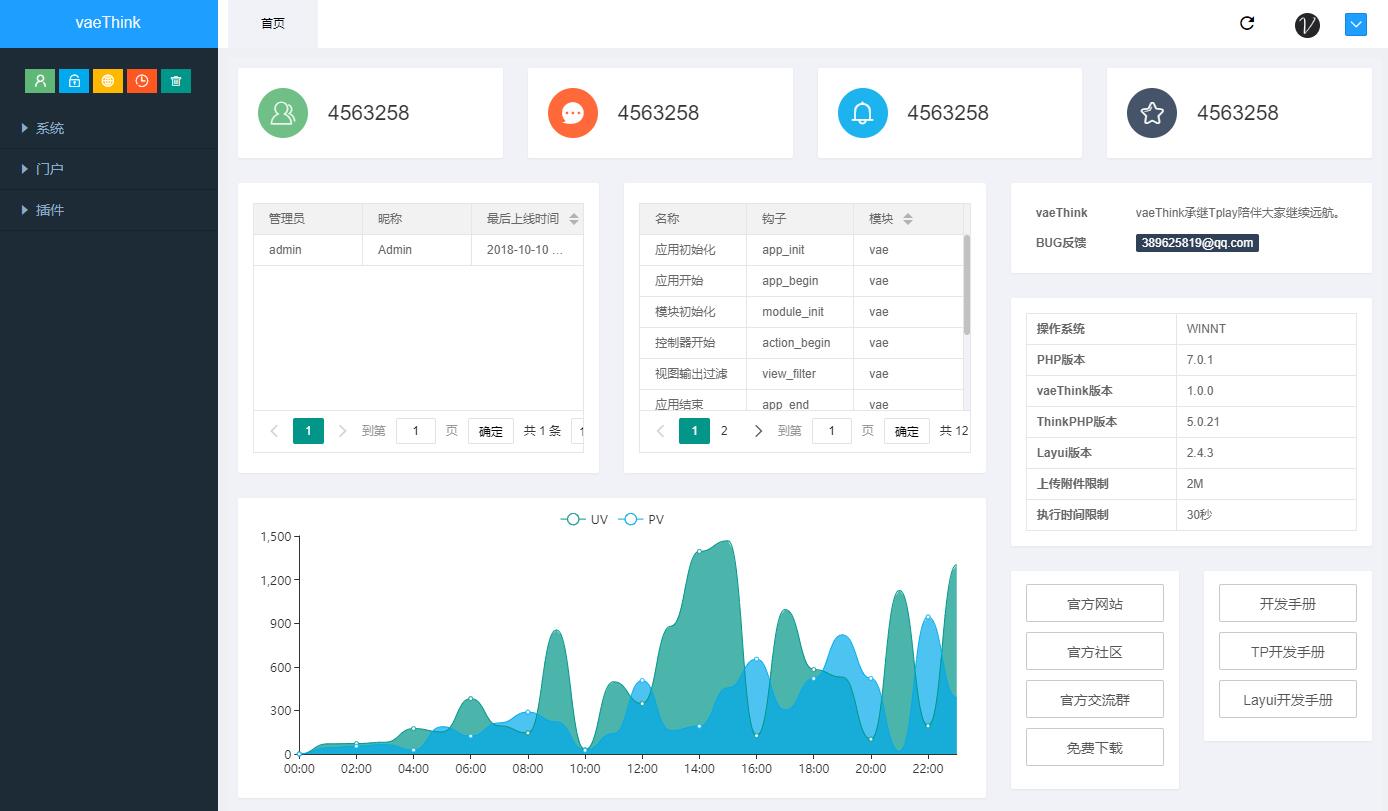Viewport: 1388px width, 811px height.
Task: Sort by 最后上线时间 column arrows
Action: pyautogui.click(x=574, y=219)
